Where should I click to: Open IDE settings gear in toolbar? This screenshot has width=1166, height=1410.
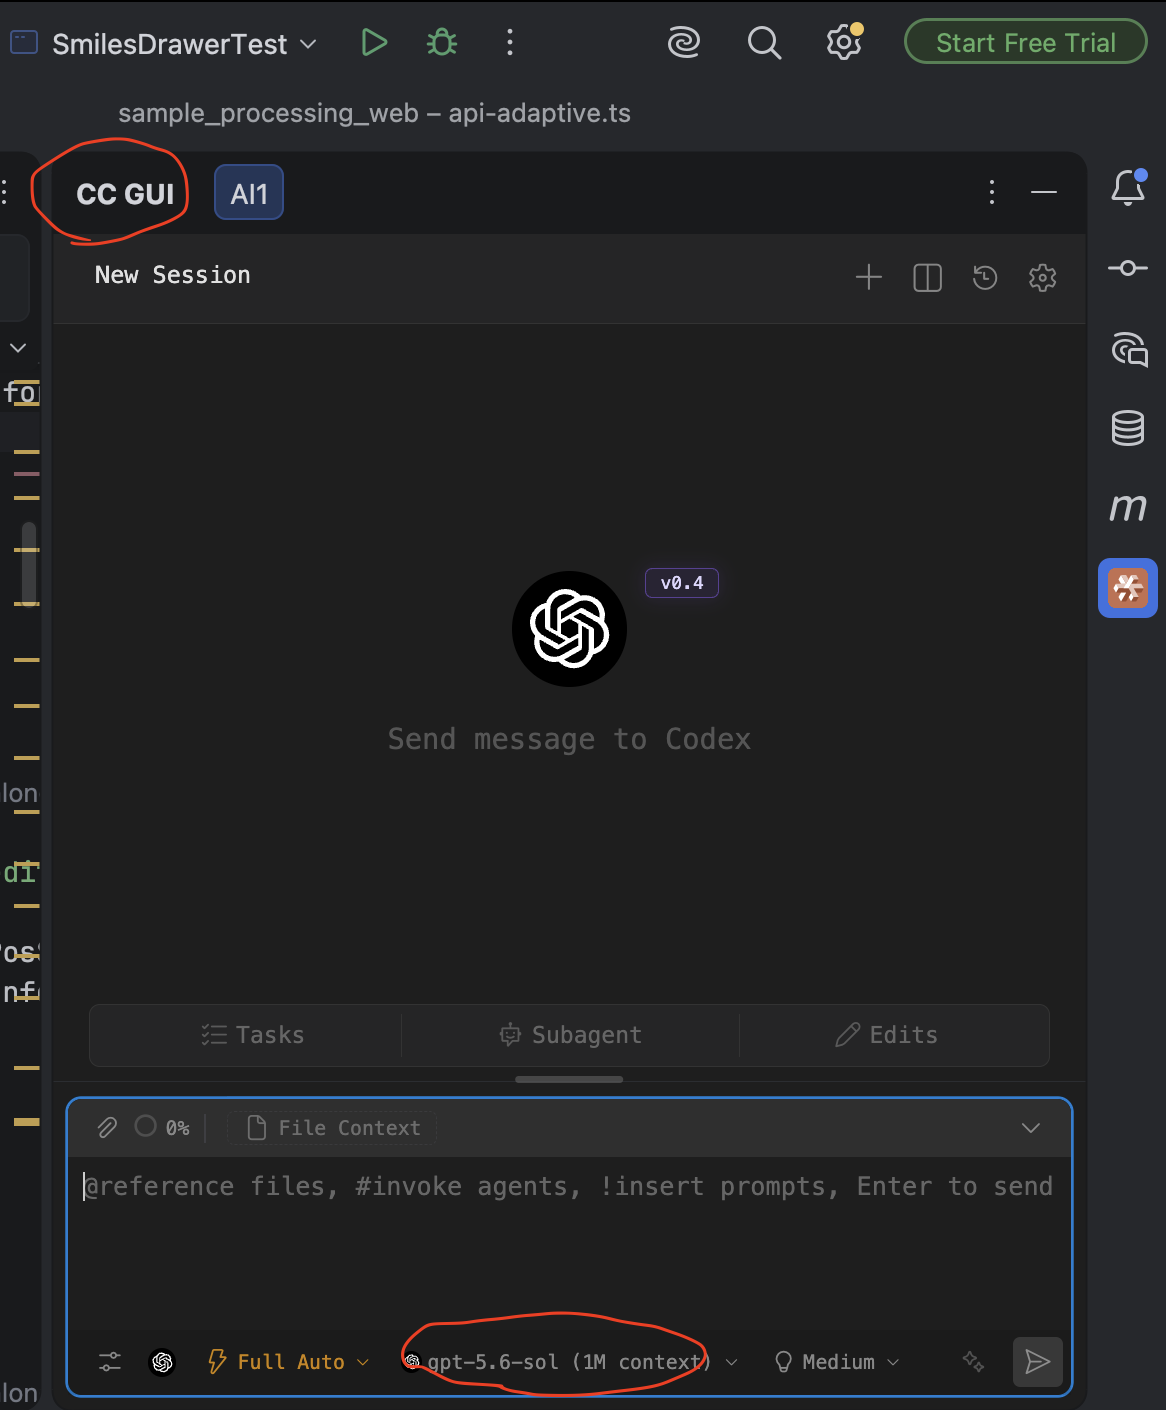844,42
